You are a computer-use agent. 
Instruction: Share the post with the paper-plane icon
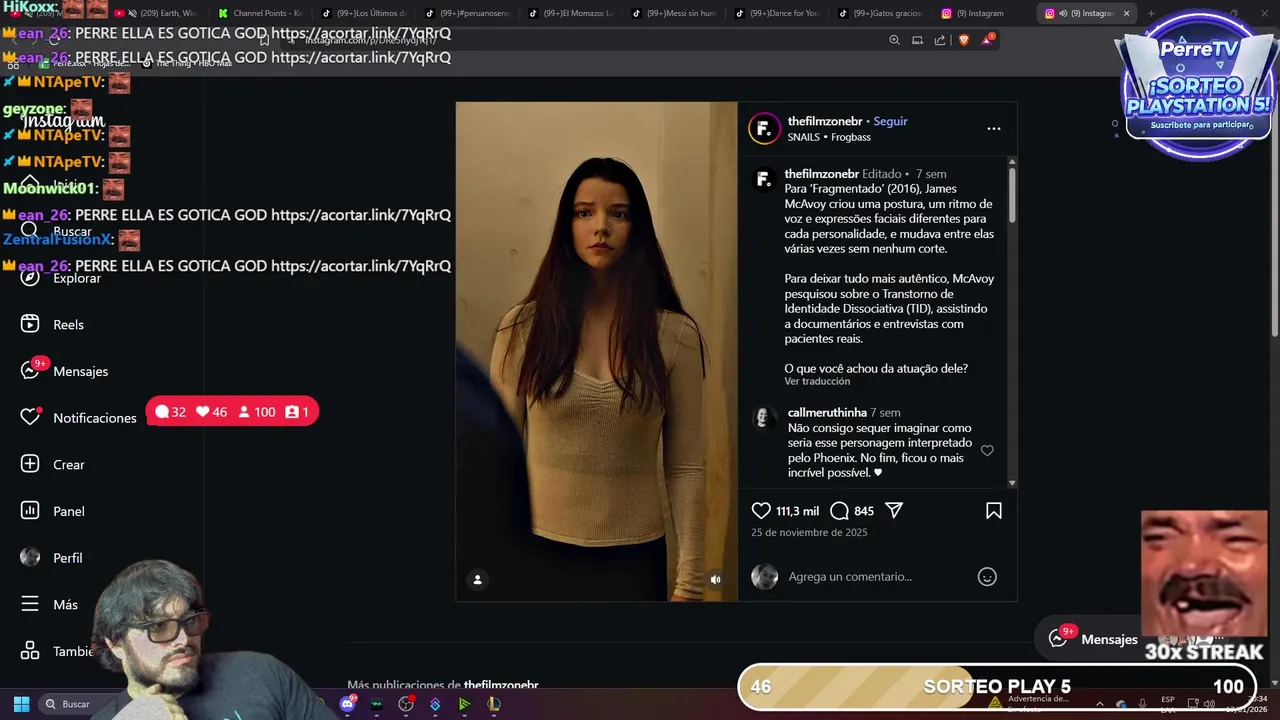[894, 510]
